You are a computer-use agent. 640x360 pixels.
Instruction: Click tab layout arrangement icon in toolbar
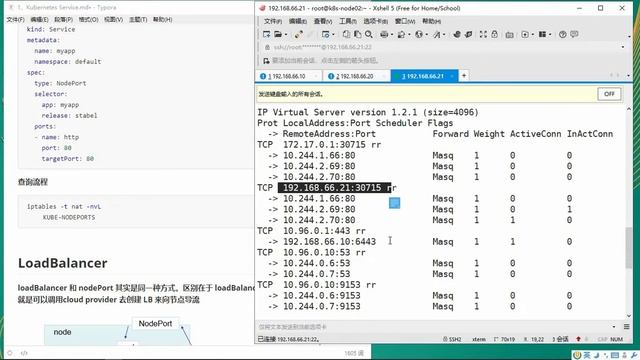click(x=542, y=34)
